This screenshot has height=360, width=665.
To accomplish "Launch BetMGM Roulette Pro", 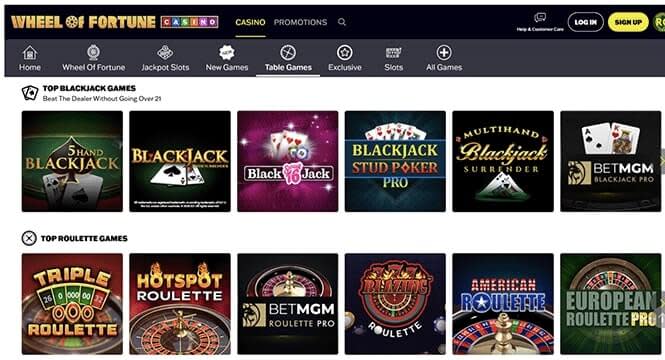I will point(288,304).
